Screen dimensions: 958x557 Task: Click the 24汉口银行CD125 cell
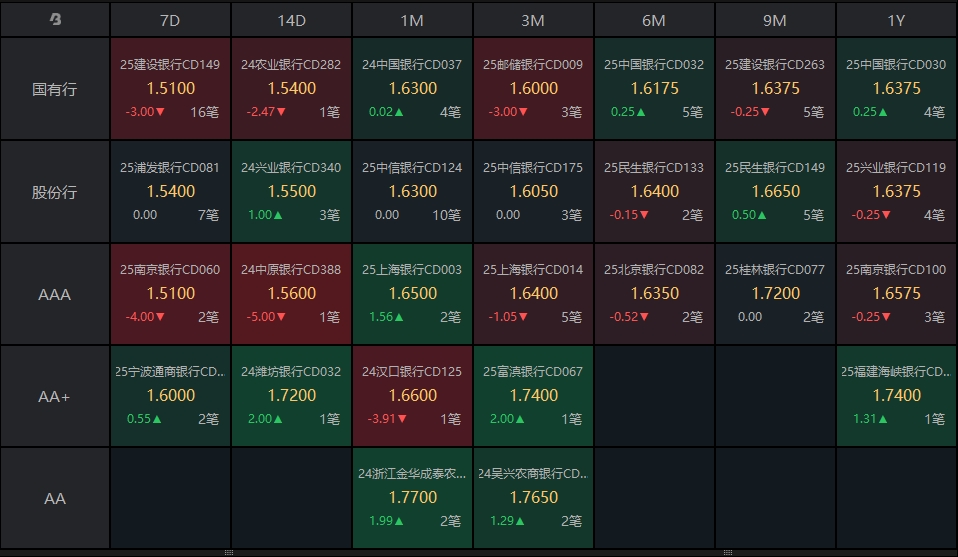click(412, 396)
